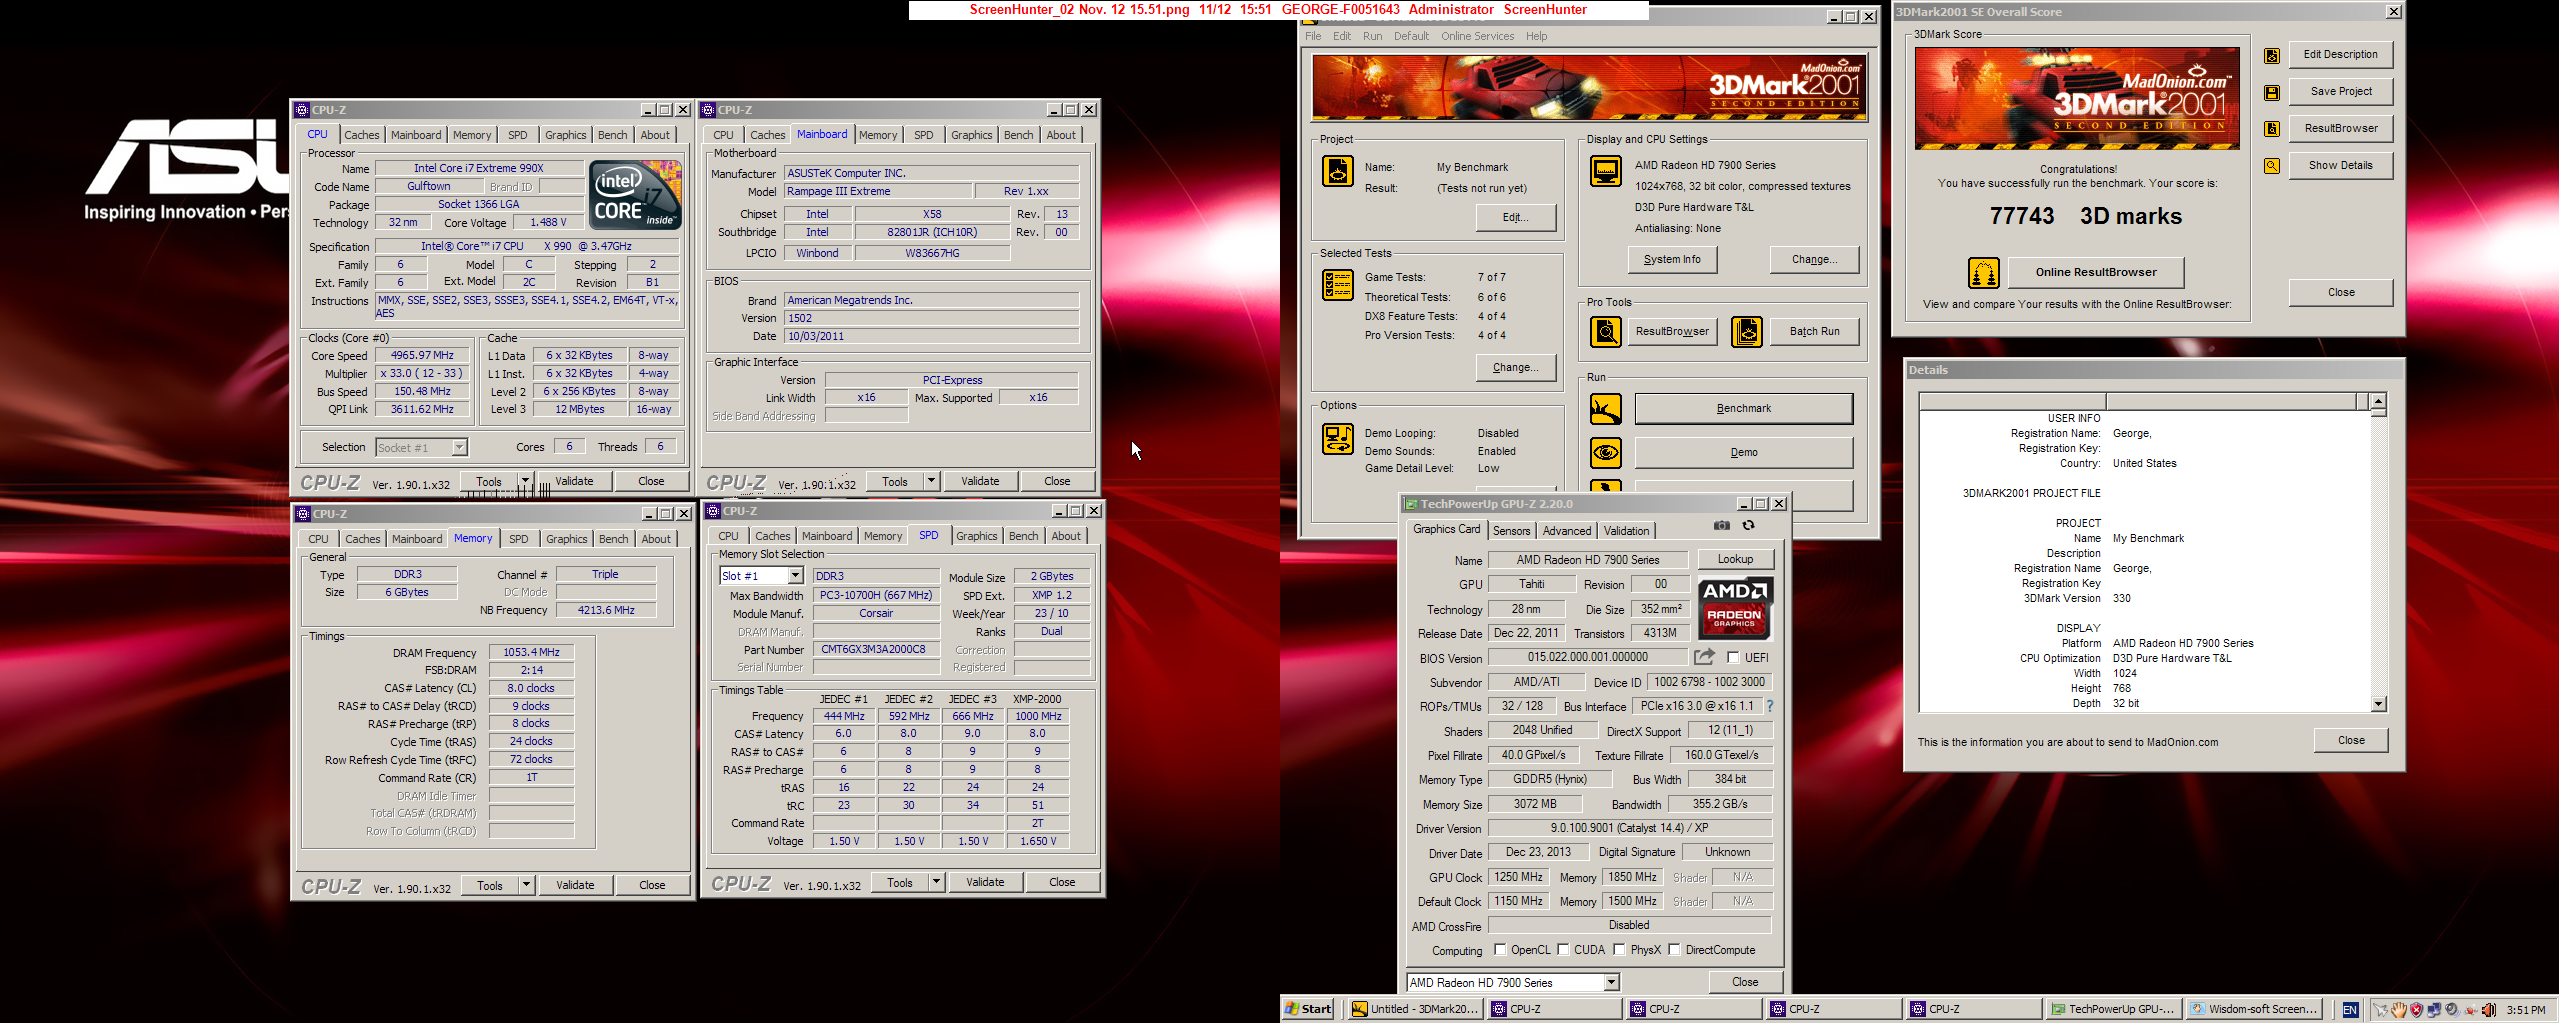
Task: Toggle the DirectCompute checkbox
Action: pos(1674,950)
